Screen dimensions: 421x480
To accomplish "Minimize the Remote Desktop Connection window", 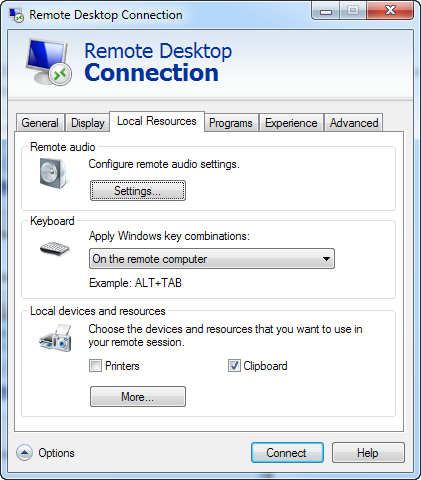I will [x=326, y=11].
